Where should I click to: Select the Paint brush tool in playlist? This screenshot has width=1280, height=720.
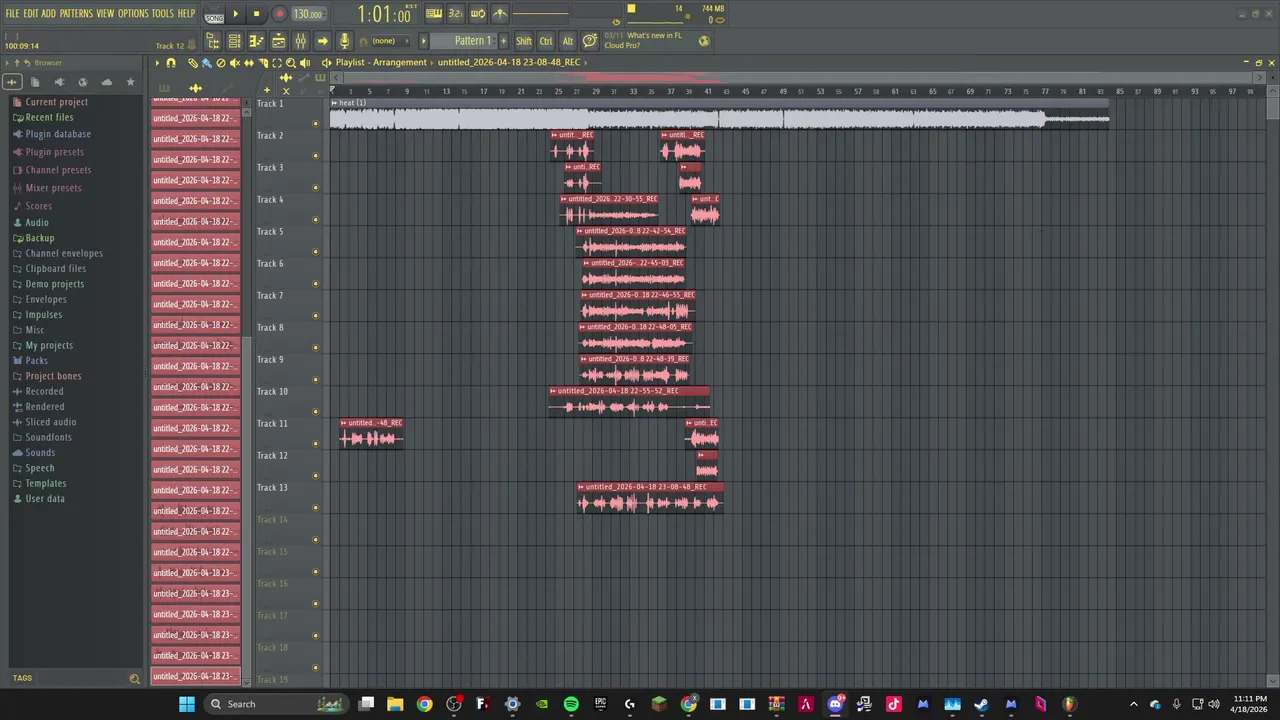click(206, 63)
